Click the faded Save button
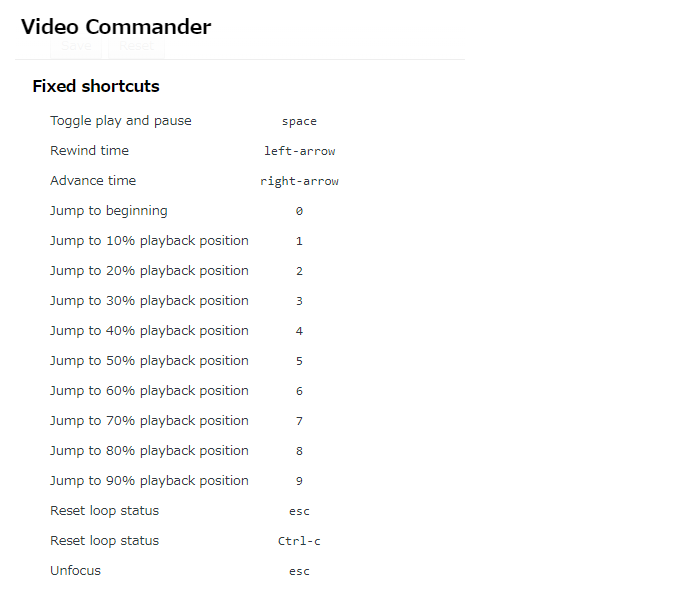The image size is (688, 590). point(76,46)
